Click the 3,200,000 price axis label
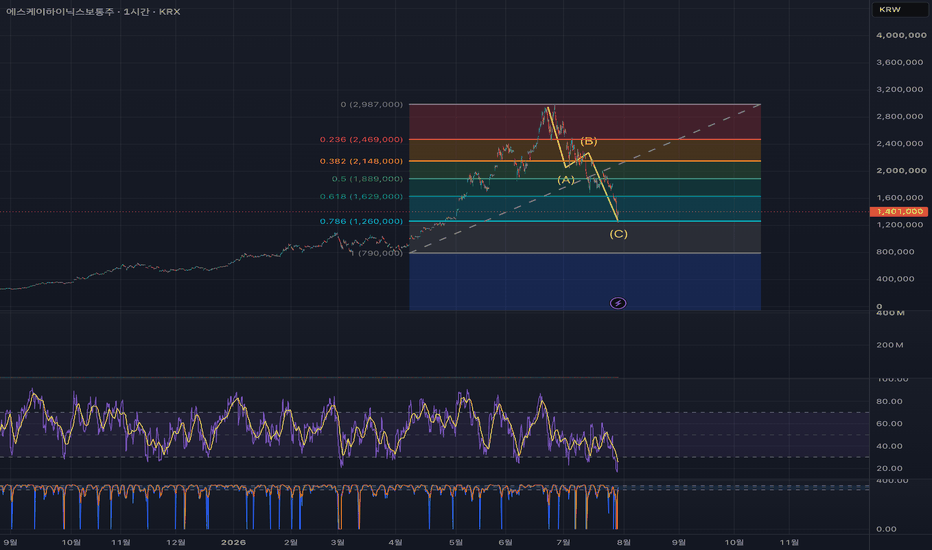Viewport: 932px width, 550px height. 899,89
